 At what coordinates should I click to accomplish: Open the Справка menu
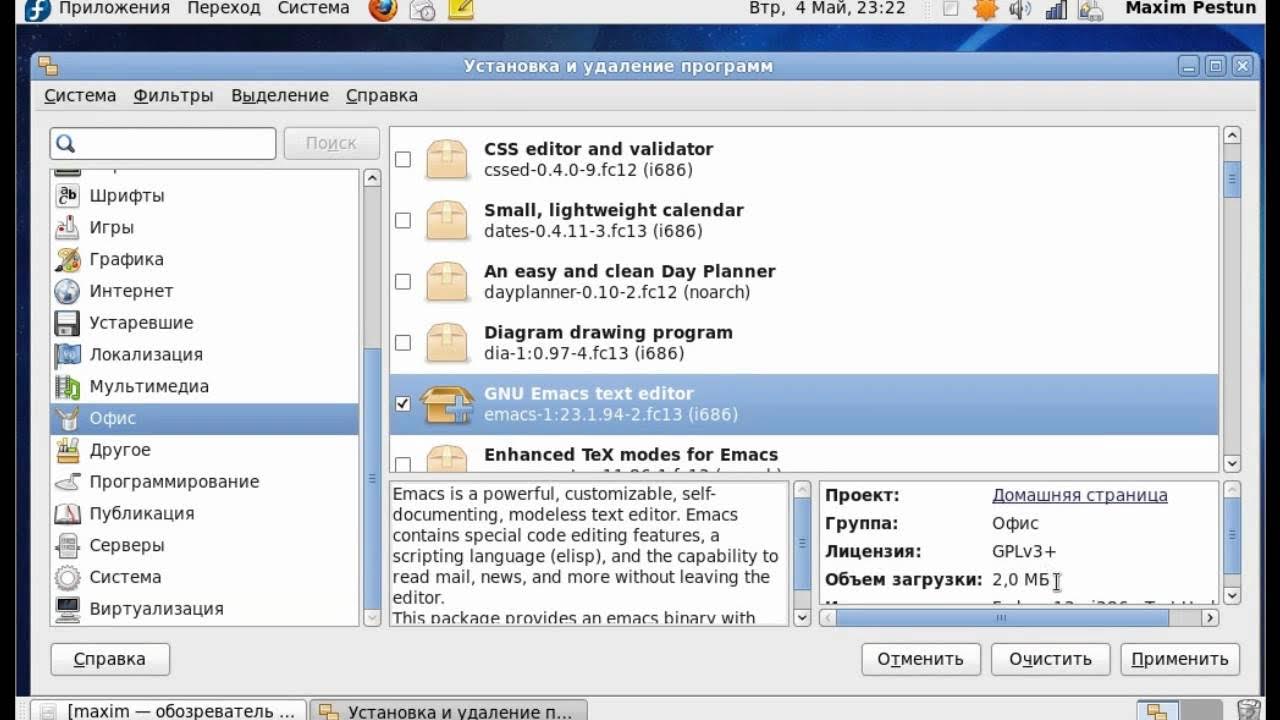pyautogui.click(x=382, y=96)
